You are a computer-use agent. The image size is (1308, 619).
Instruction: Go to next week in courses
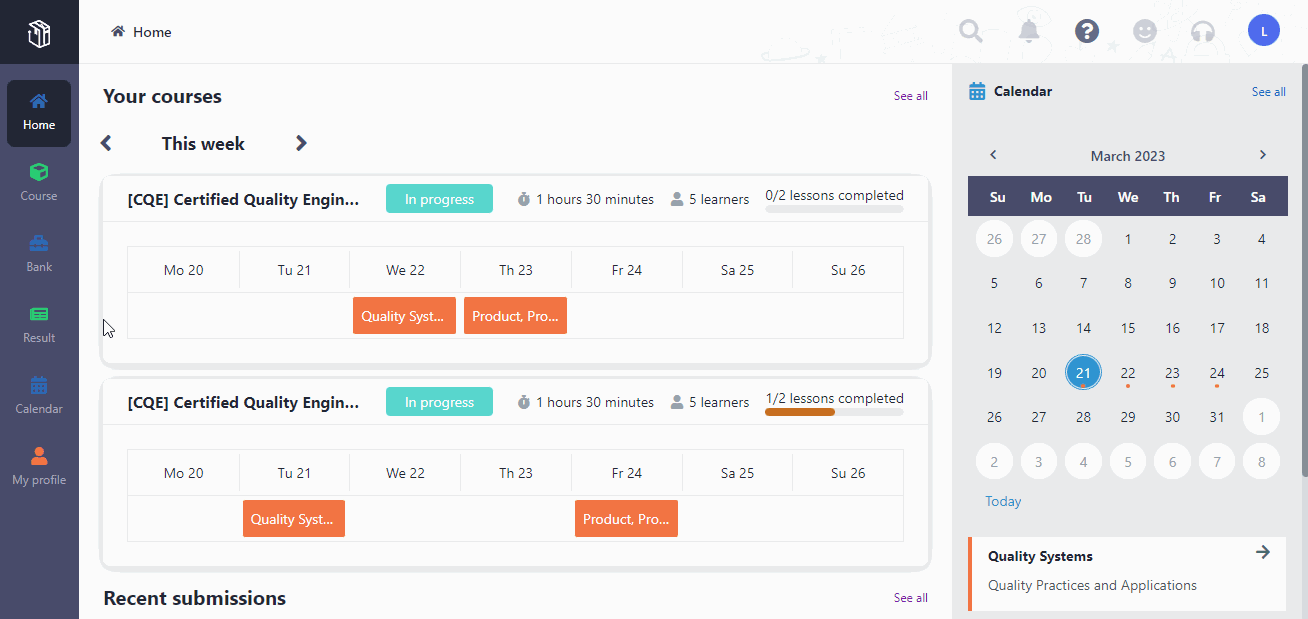tap(301, 143)
